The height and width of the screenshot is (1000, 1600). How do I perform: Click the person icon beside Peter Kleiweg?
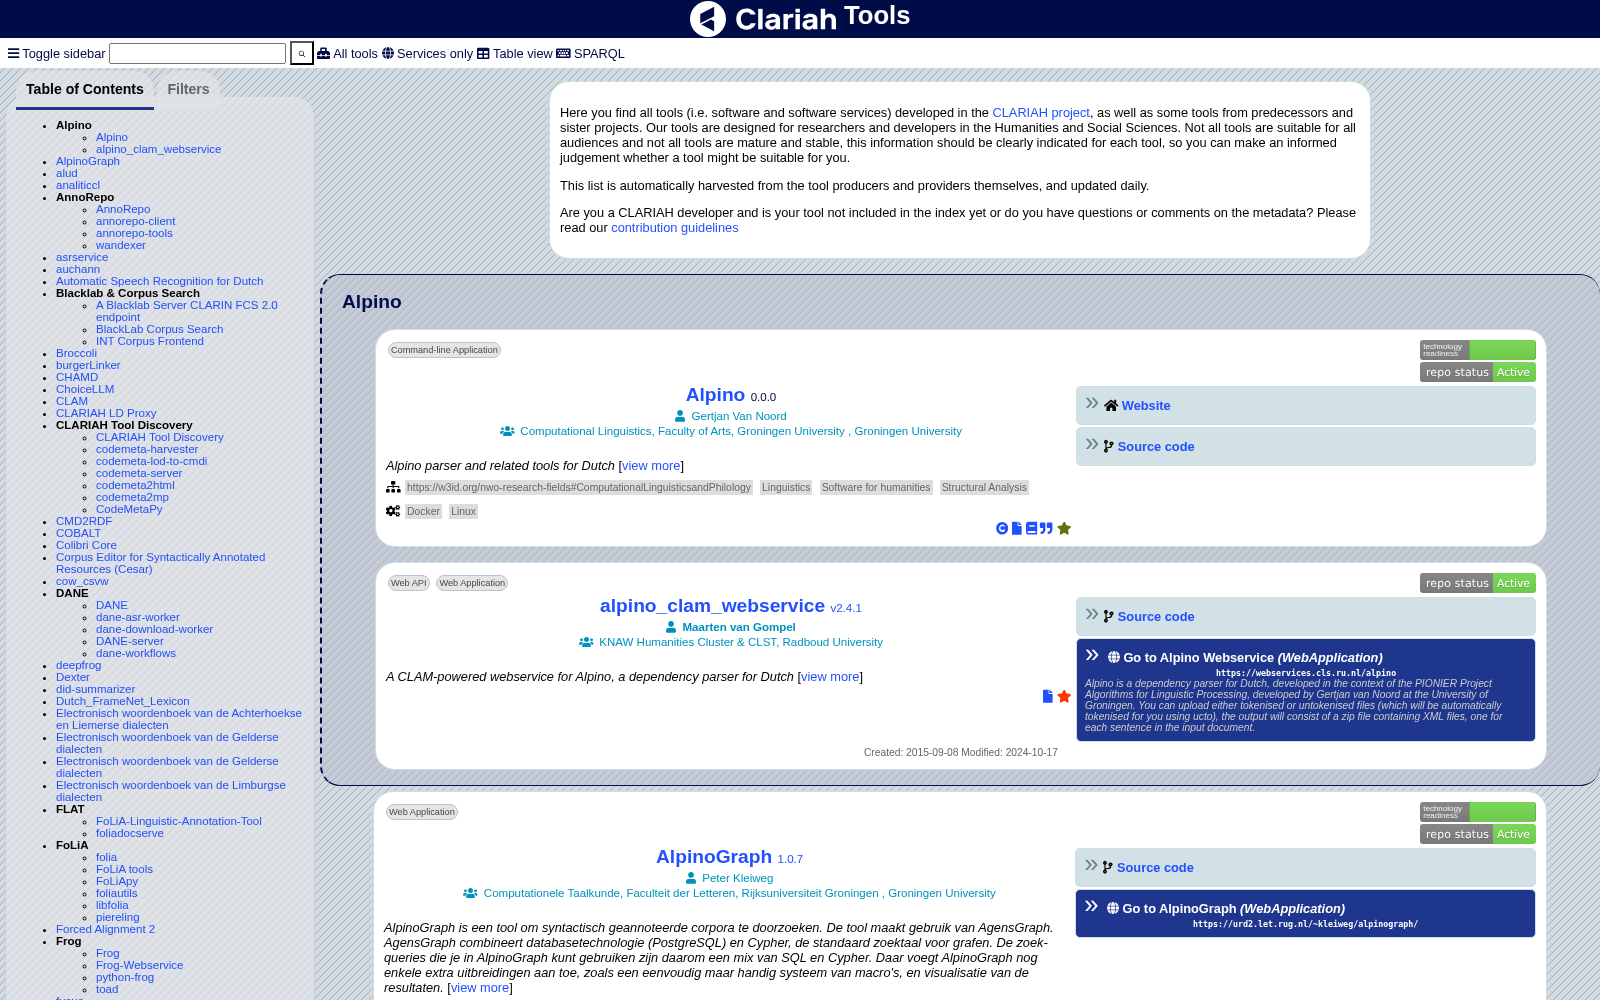[x=691, y=878]
